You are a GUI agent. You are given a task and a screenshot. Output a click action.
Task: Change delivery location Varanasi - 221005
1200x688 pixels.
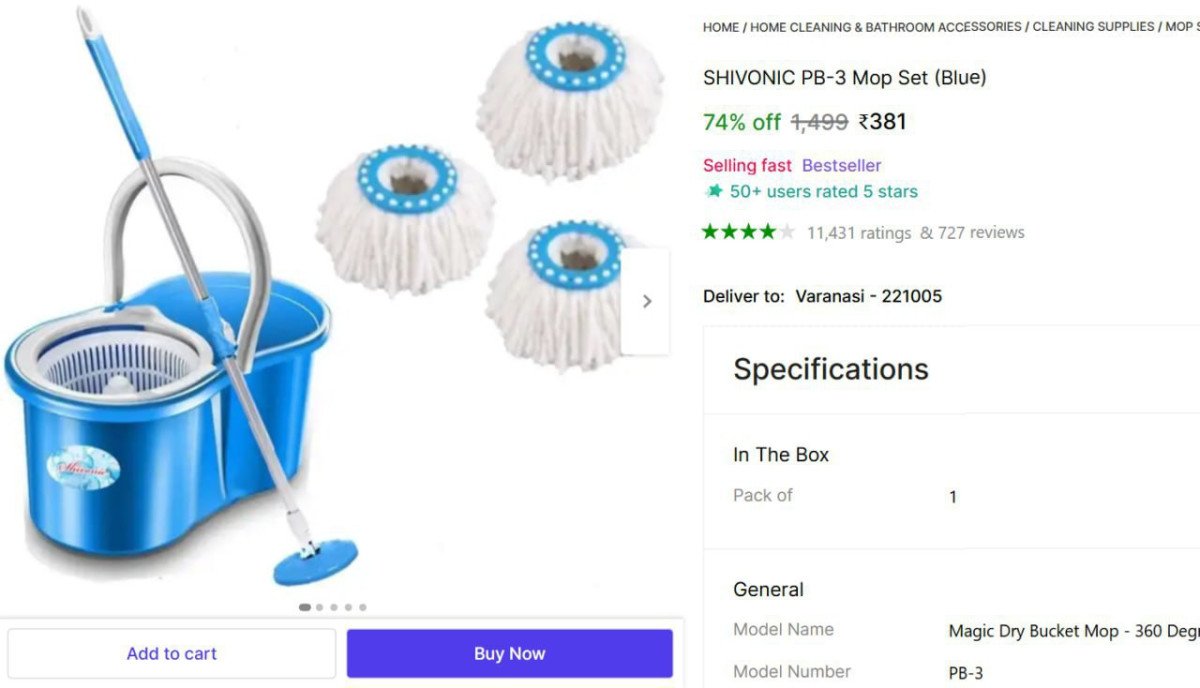pos(868,296)
